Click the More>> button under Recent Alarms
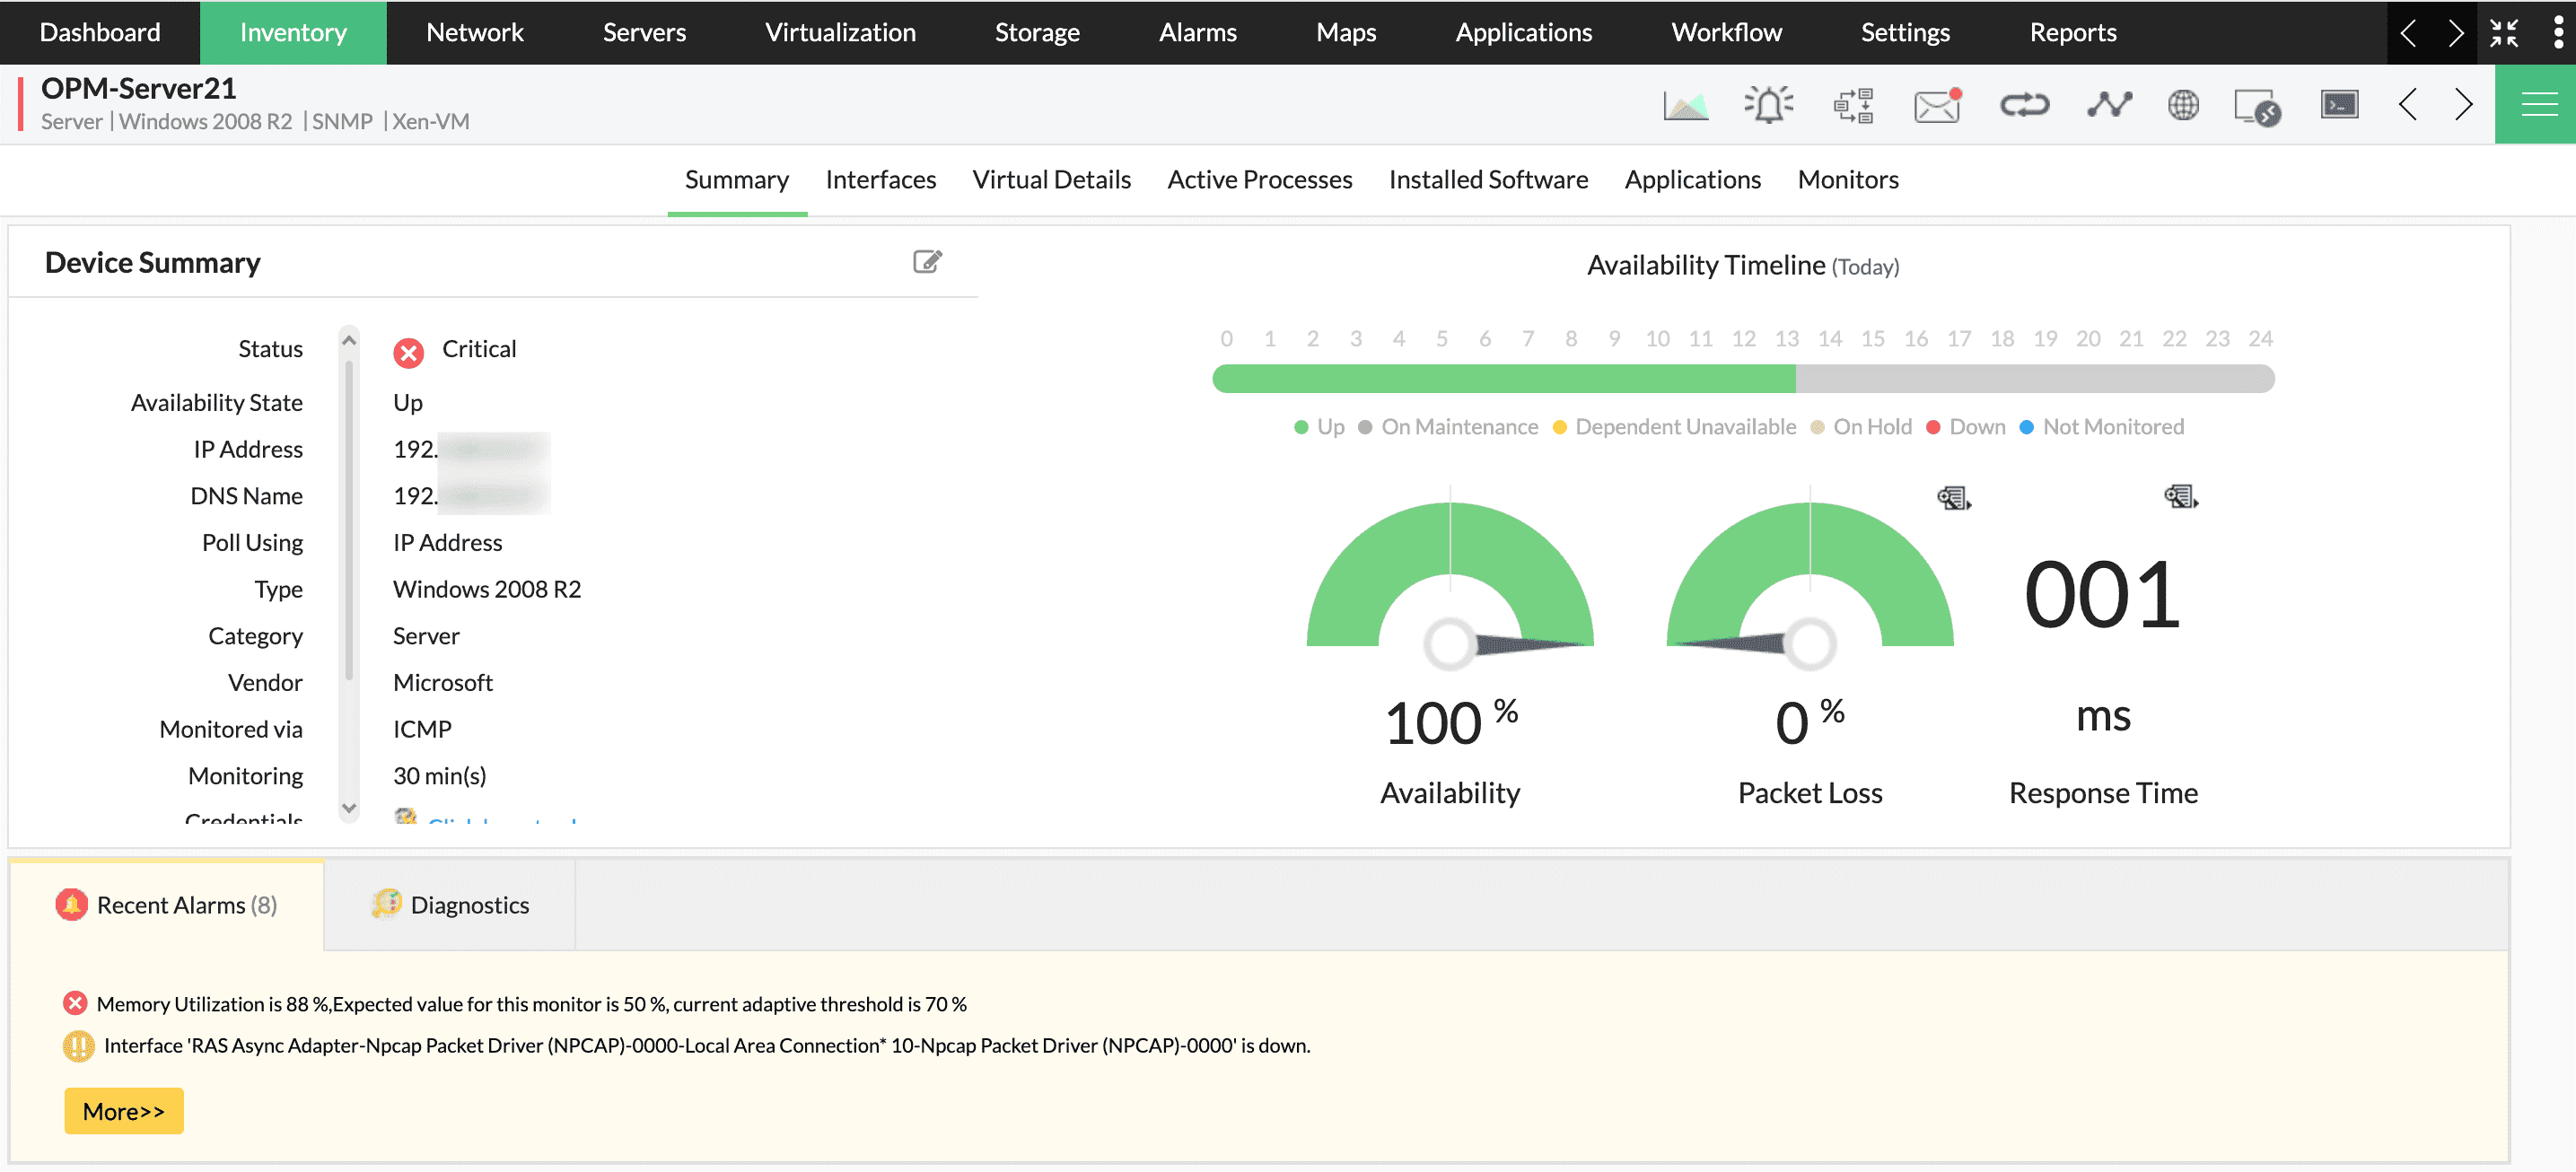The width and height of the screenshot is (2576, 1172). pyautogui.click(x=123, y=1110)
